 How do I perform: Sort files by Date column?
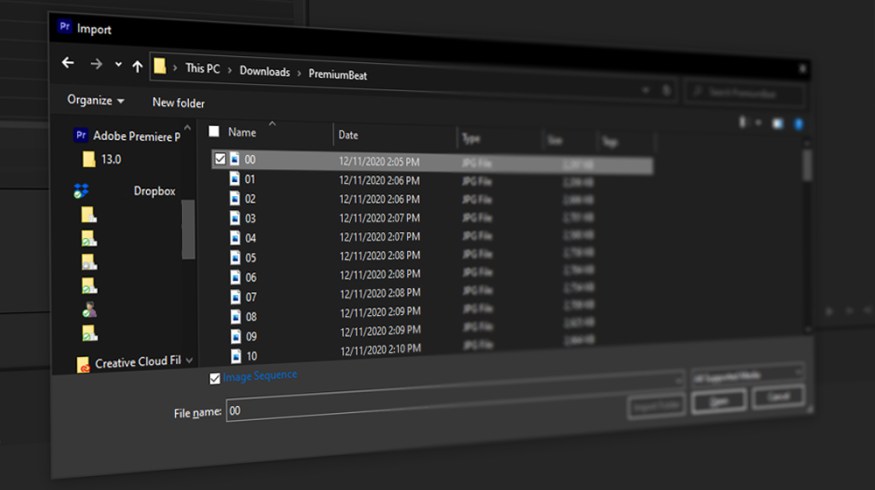[x=348, y=135]
